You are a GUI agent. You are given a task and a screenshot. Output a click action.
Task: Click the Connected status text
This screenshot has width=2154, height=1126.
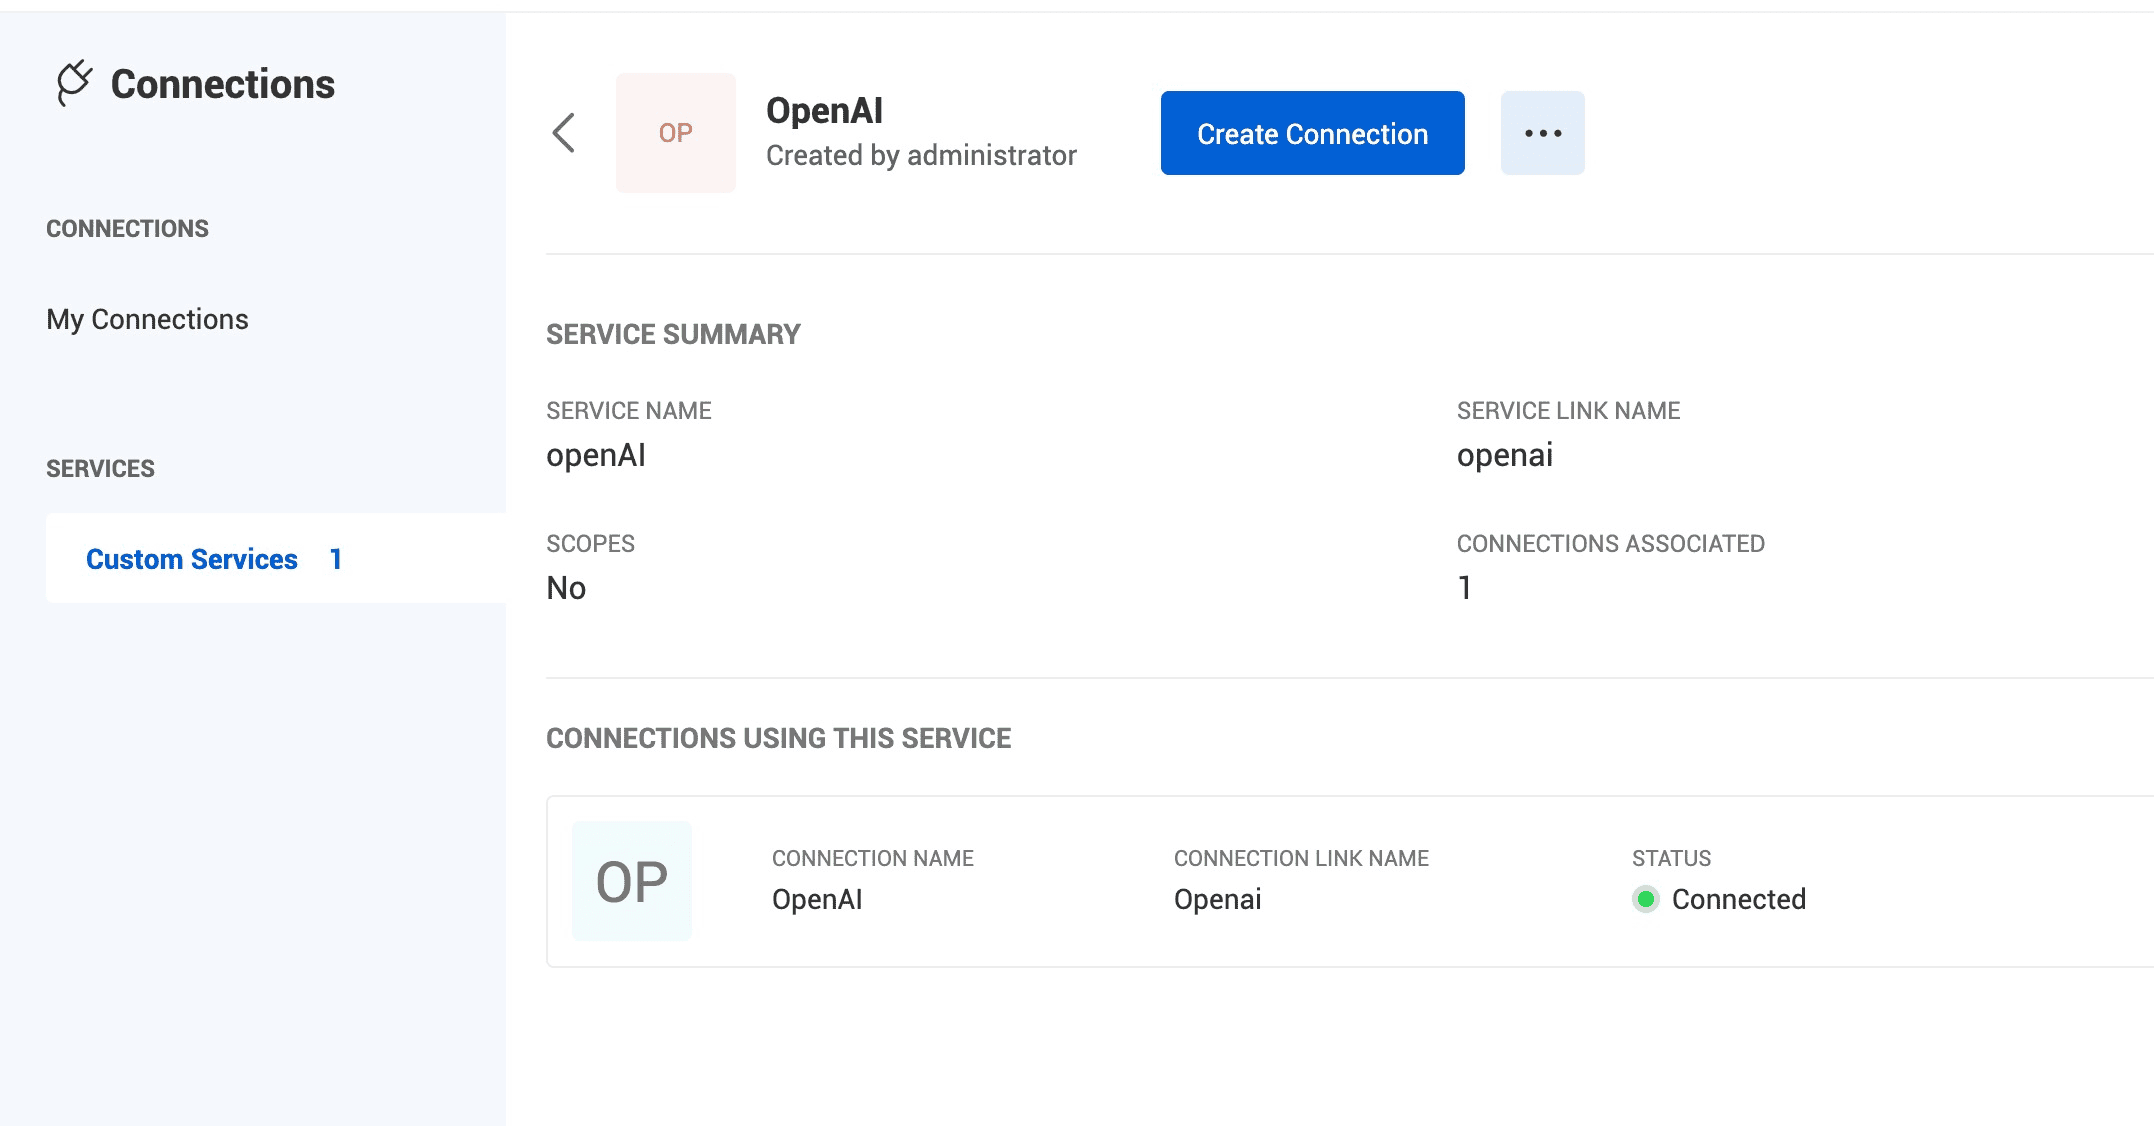click(x=1738, y=899)
